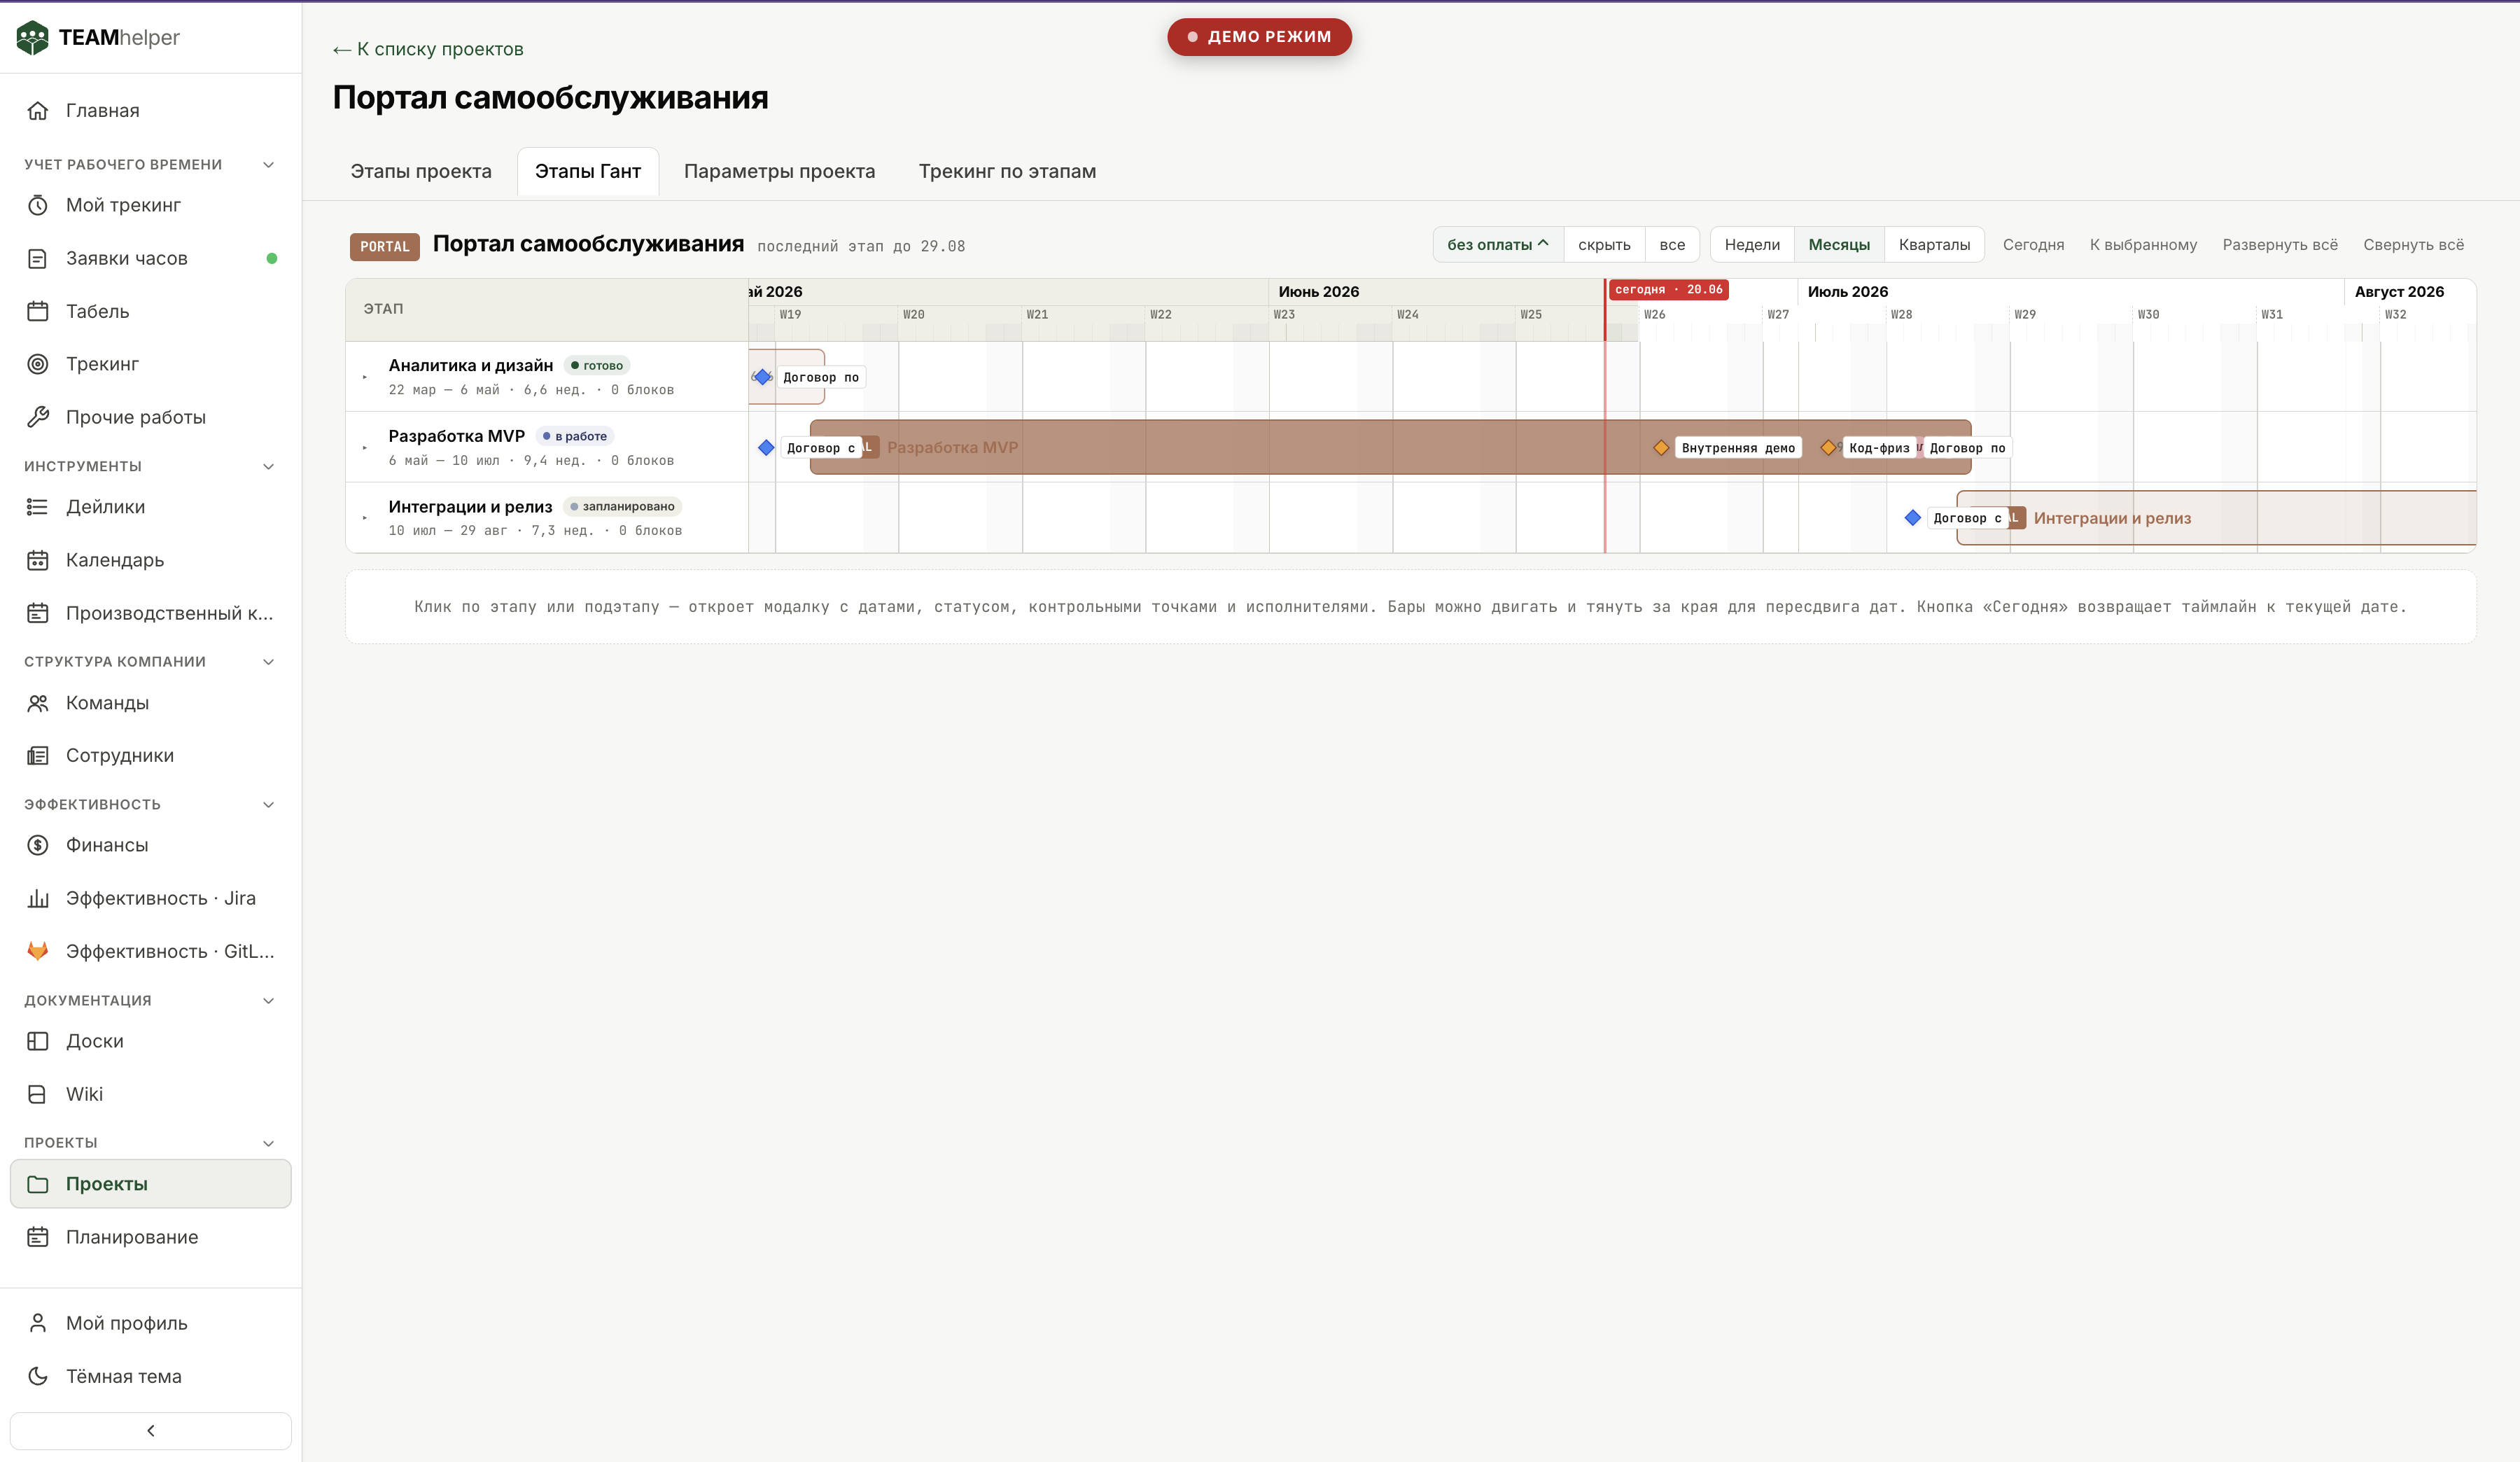Screen dimensions: 2520x1462
Task: Switch timeline scale to Недели
Action: click(1752, 245)
